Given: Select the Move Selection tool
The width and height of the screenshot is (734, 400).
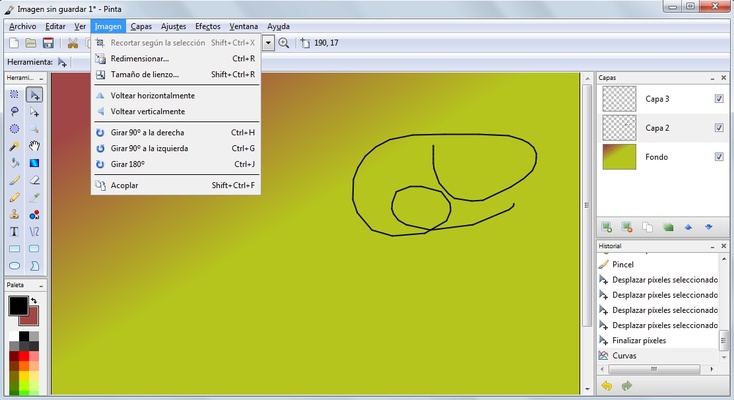Looking at the screenshot, I should (x=34, y=111).
